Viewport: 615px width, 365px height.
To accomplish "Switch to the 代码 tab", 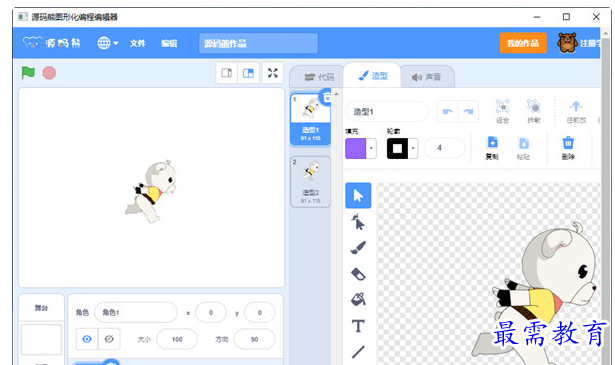I will 318,77.
